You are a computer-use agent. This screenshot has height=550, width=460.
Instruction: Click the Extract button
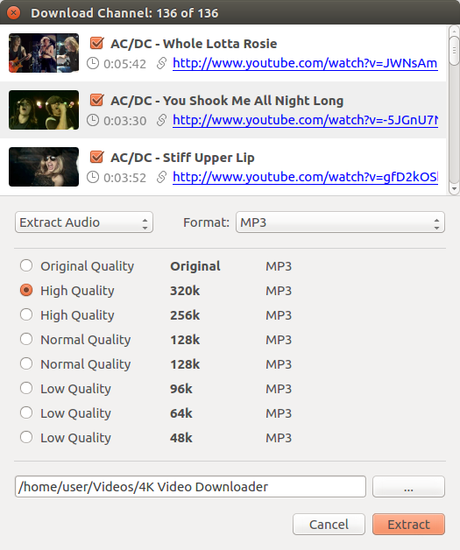pos(408,524)
